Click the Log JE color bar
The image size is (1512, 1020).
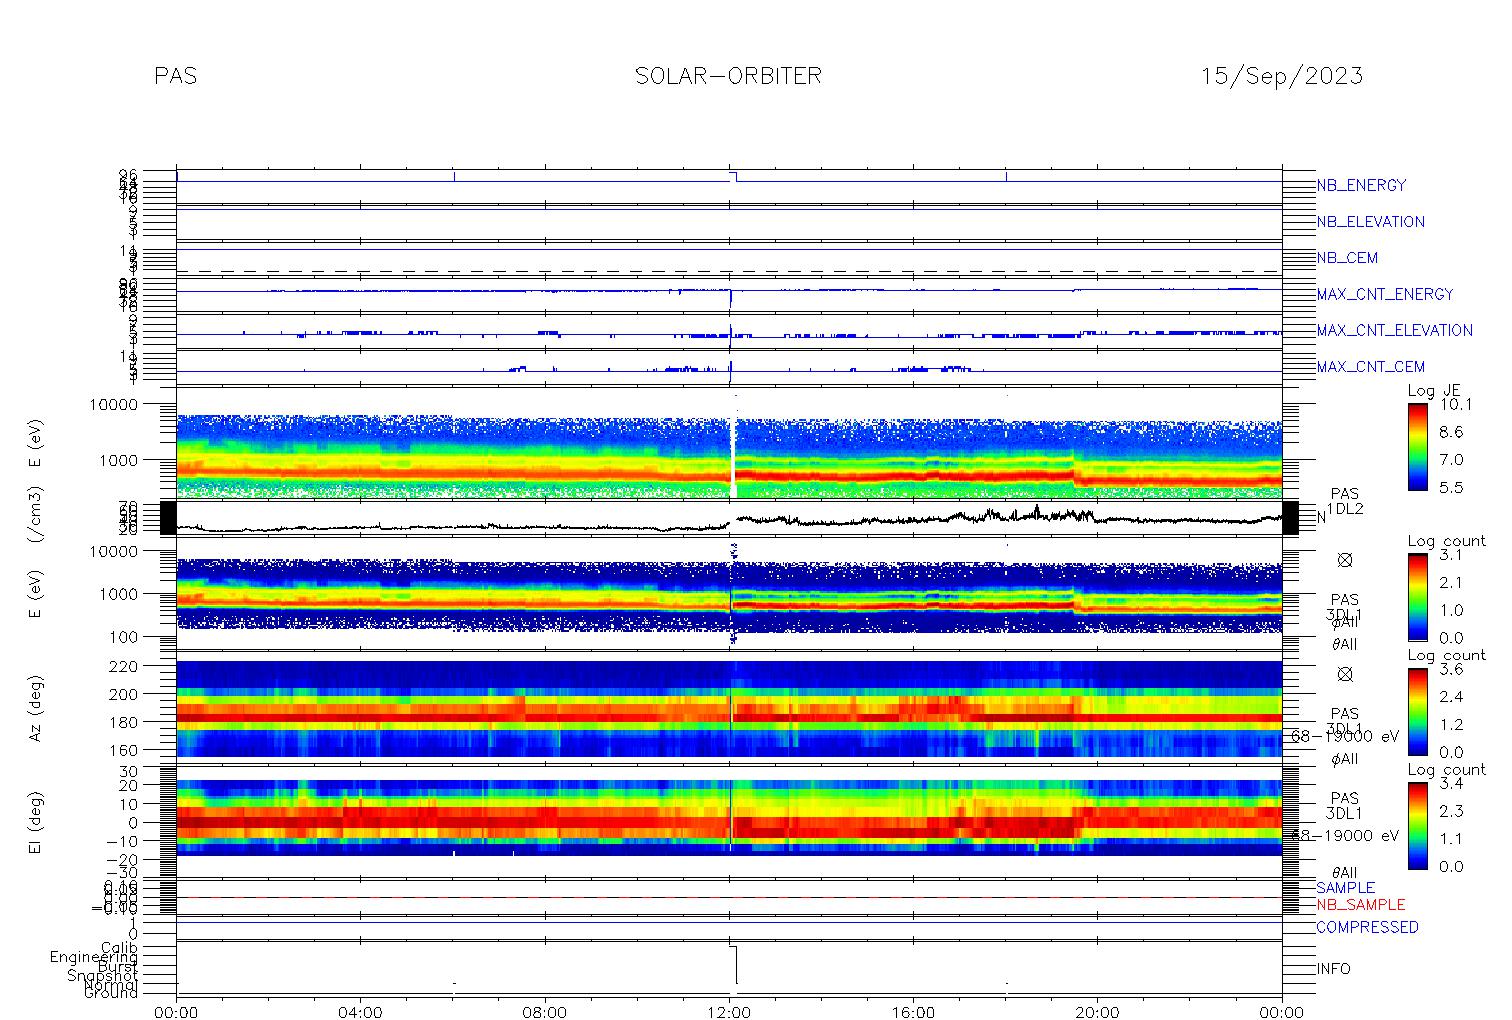point(1417,446)
